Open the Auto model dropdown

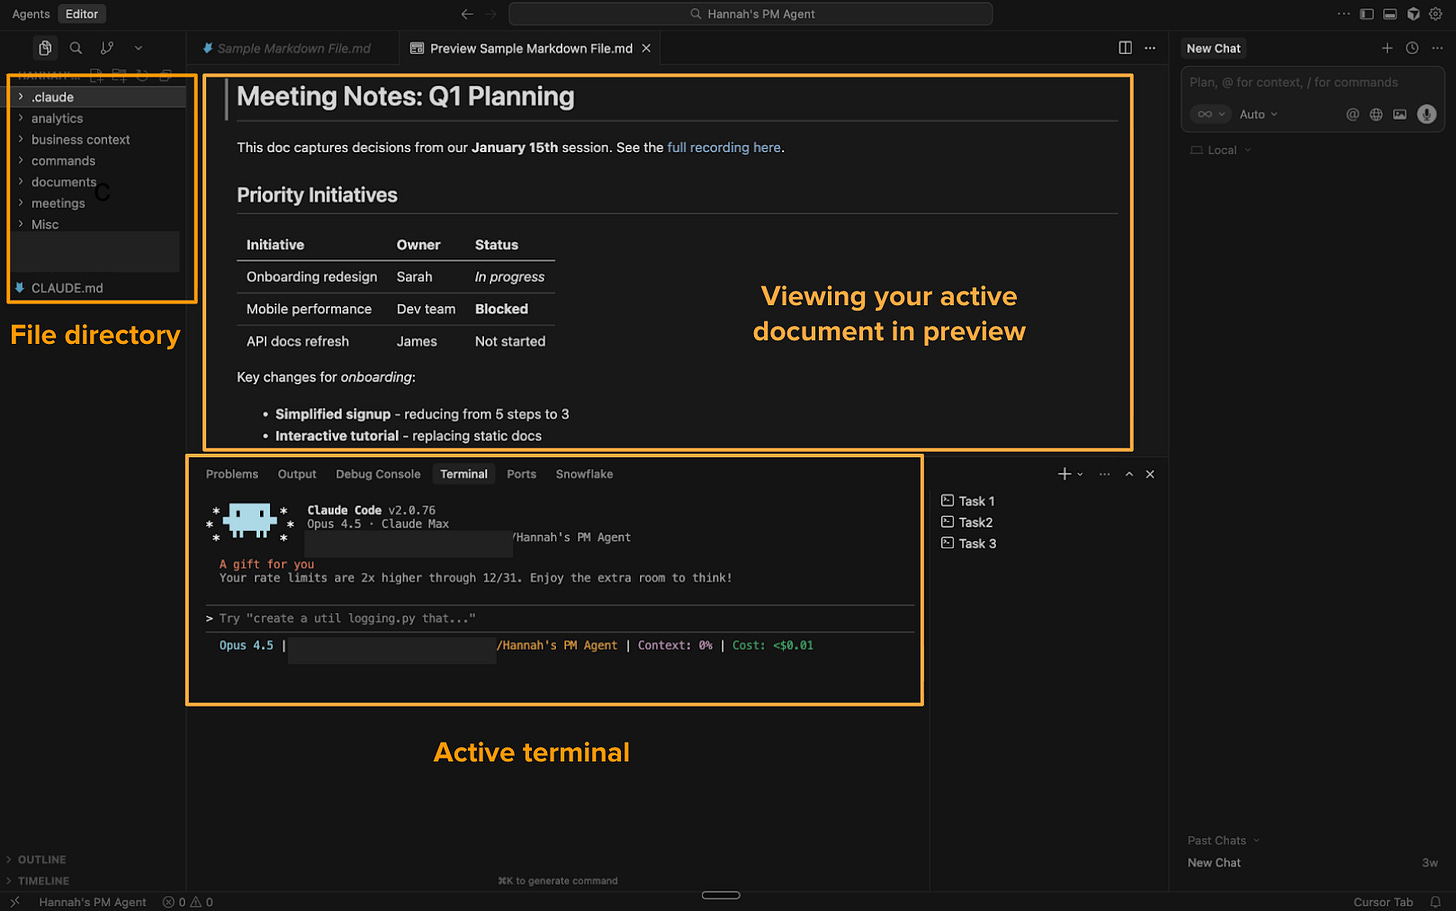click(x=1258, y=114)
